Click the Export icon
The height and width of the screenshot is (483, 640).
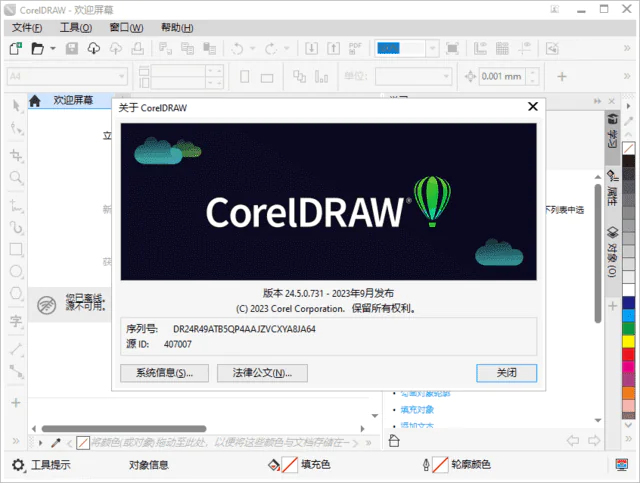pos(333,49)
